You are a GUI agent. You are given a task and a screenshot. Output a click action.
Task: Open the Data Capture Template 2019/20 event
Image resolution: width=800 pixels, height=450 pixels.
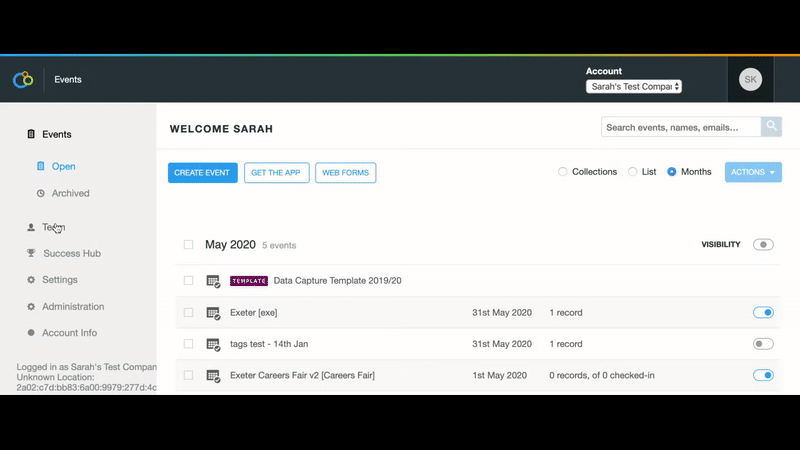(x=337, y=281)
